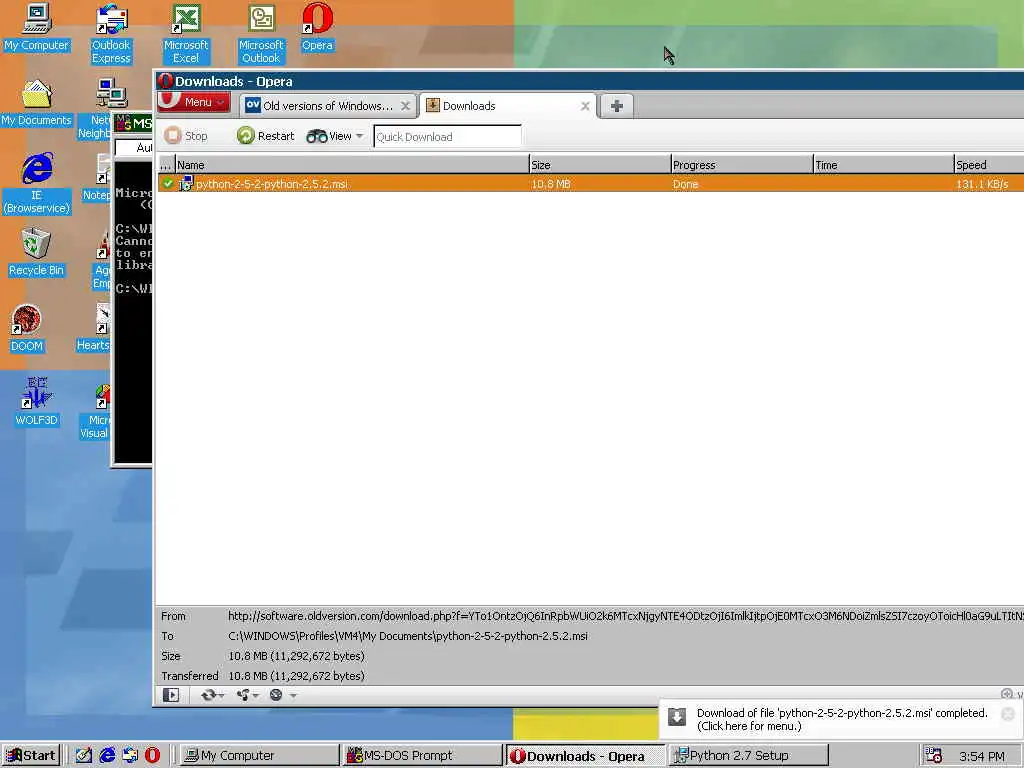Click the 131.1 KB/s speed cell

click(x=982, y=184)
